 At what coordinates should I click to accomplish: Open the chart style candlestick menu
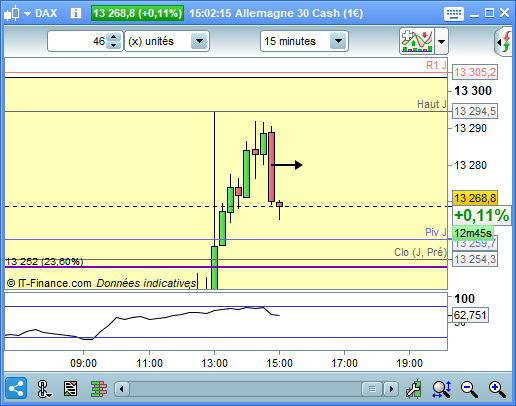(17, 13)
